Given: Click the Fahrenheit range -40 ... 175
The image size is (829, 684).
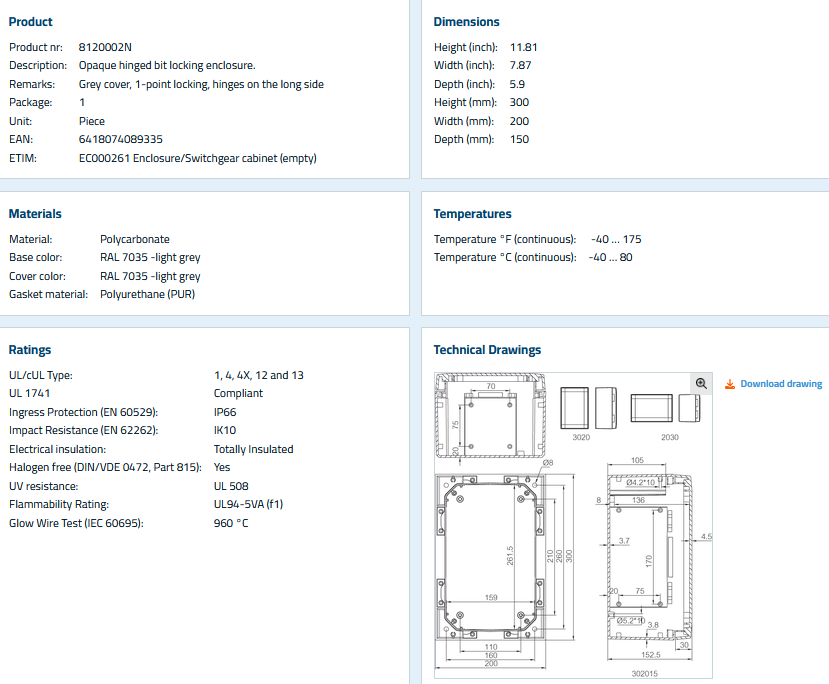Looking at the screenshot, I should coord(616,239).
